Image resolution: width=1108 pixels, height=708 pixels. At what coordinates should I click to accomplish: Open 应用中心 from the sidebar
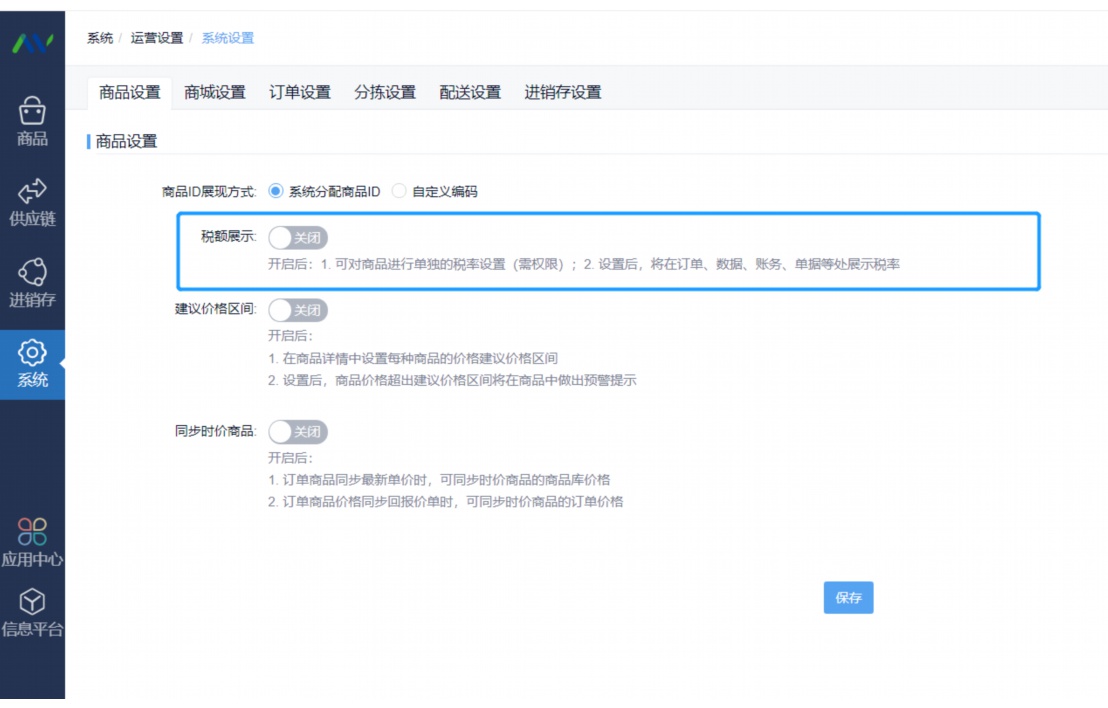click(x=33, y=543)
